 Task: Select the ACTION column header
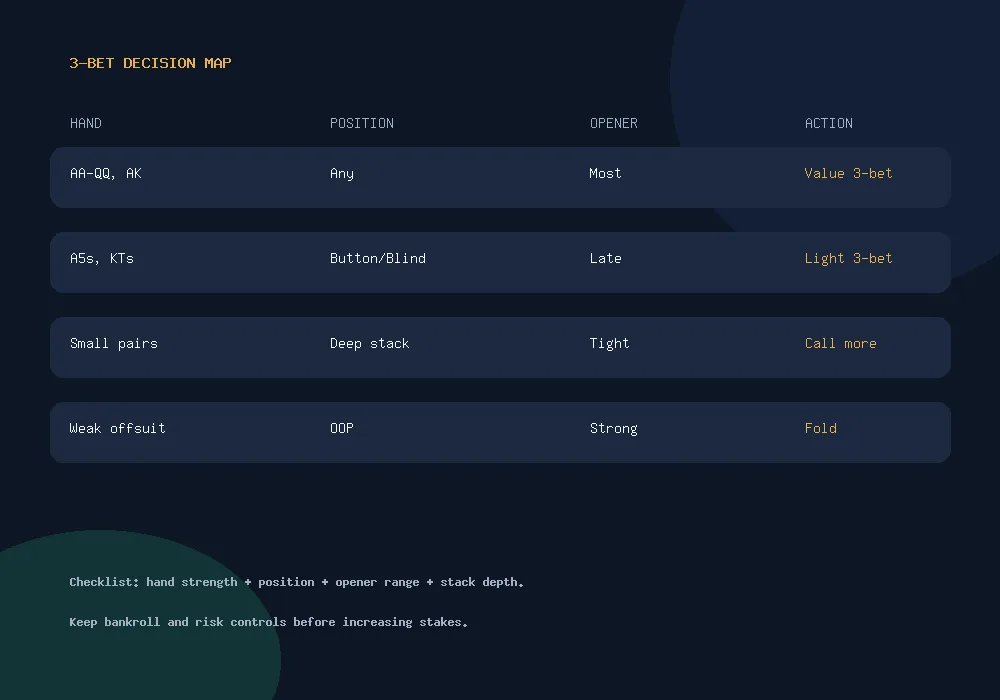[x=828, y=123]
